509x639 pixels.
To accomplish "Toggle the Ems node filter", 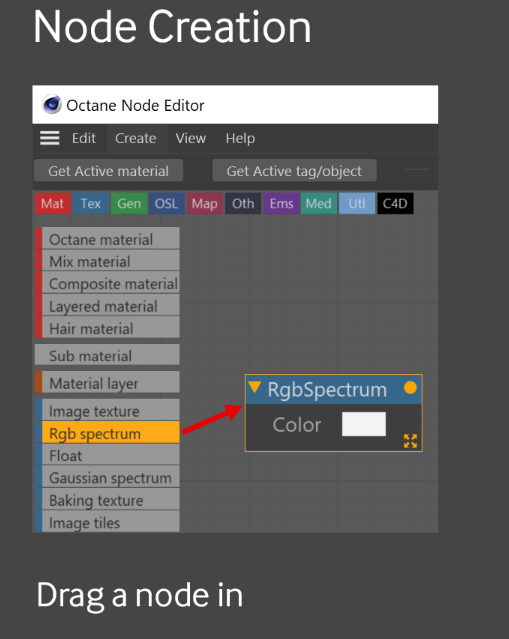I will tap(281, 203).
